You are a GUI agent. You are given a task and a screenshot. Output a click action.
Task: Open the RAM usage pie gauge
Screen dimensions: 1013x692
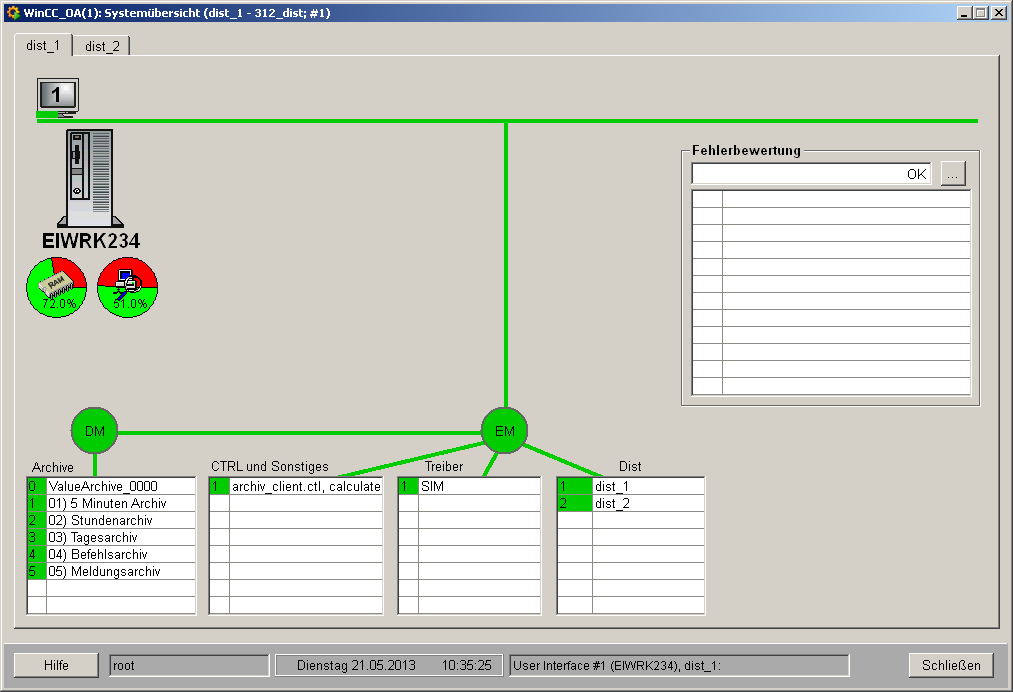57,288
